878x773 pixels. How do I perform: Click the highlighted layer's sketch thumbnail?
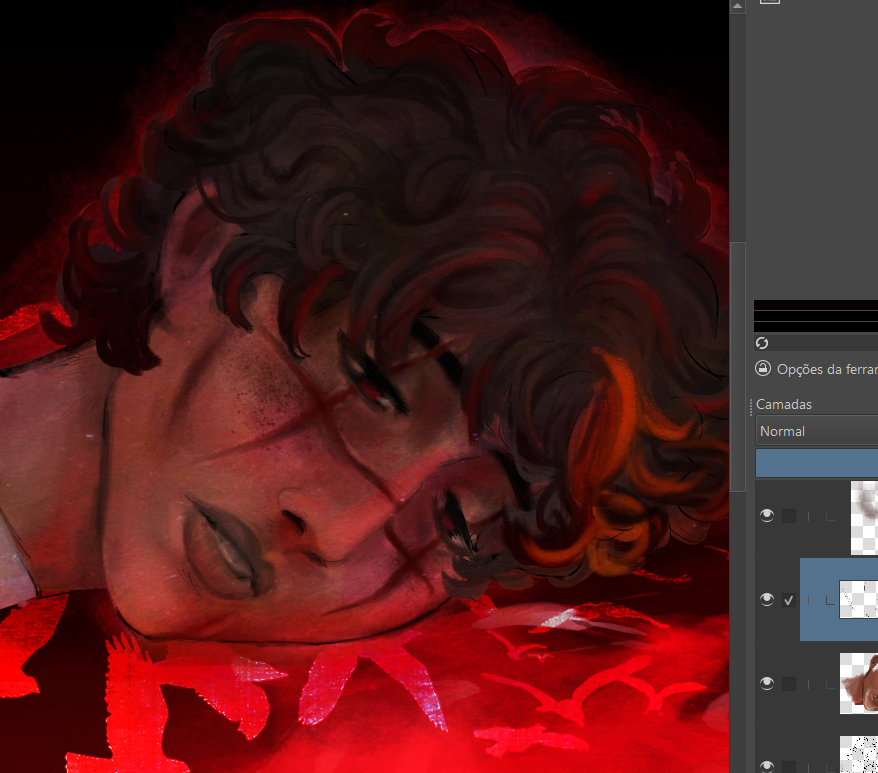858,600
